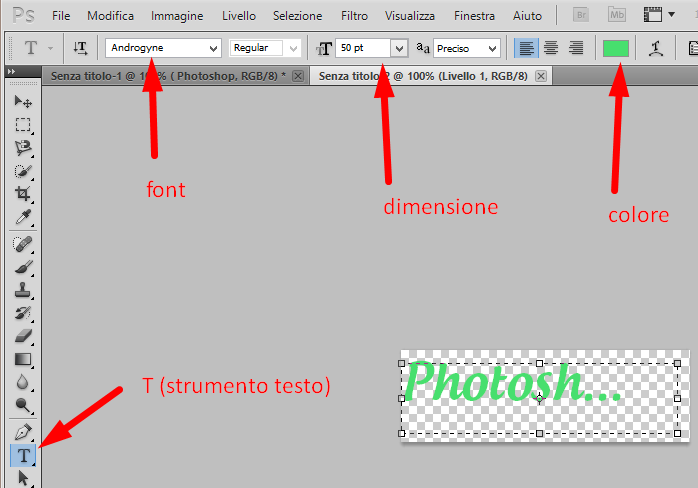The width and height of the screenshot is (698, 488).
Task: Click the Create warped text icon
Action: tap(655, 48)
